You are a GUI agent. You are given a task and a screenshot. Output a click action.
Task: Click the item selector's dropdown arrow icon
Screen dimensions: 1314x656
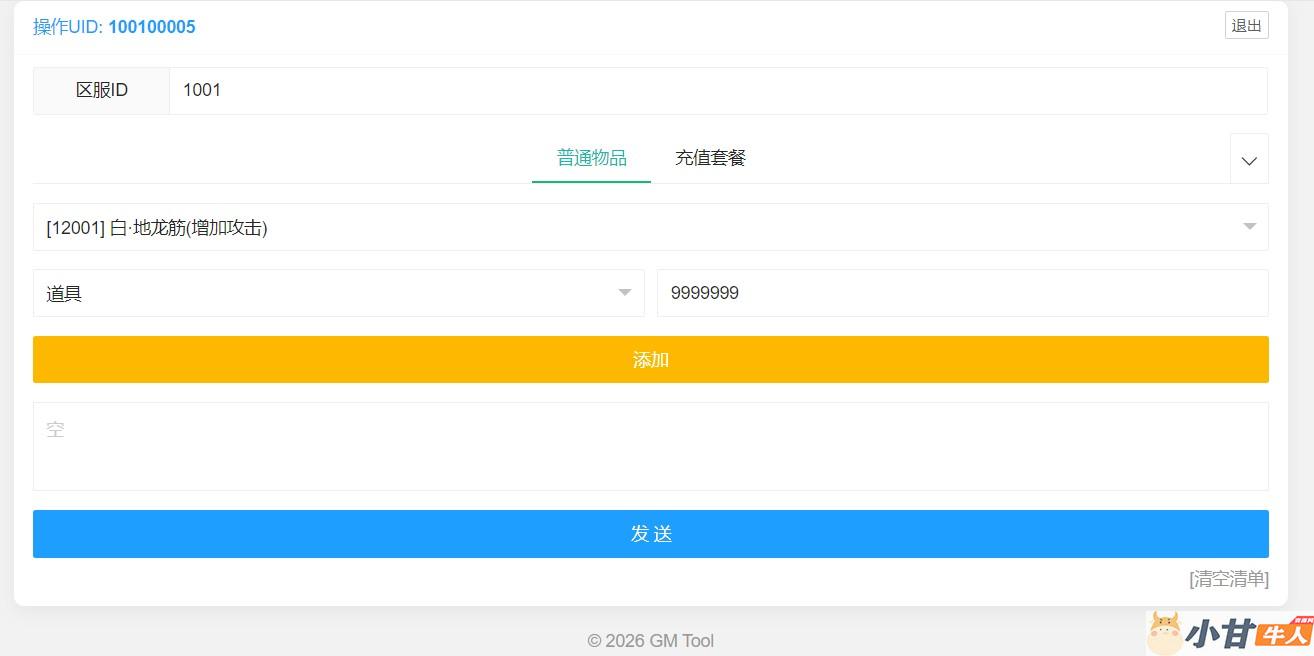tap(1249, 227)
